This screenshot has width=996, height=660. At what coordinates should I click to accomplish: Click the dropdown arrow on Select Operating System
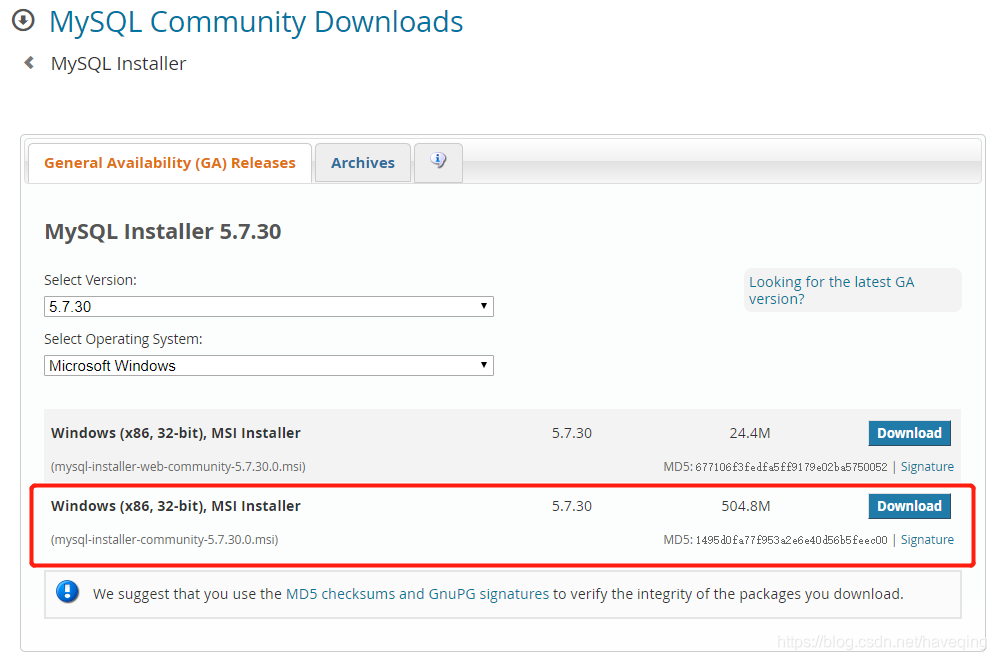click(484, 365)
